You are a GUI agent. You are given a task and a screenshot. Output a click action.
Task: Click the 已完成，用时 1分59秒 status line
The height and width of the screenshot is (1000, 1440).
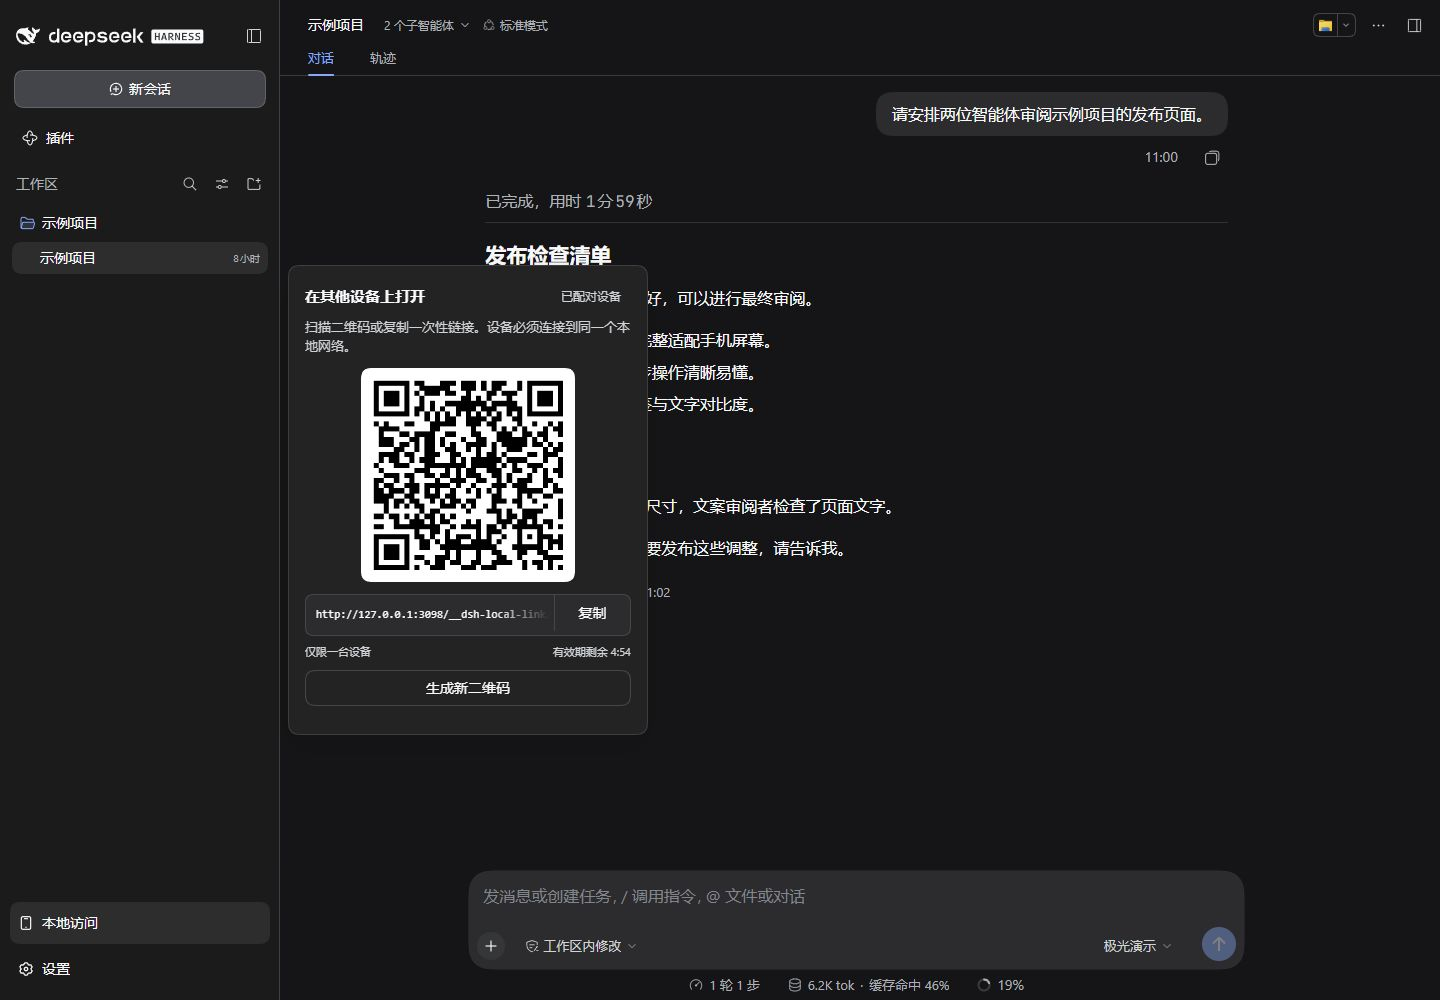pyautogui.click(x=569, y=201)
